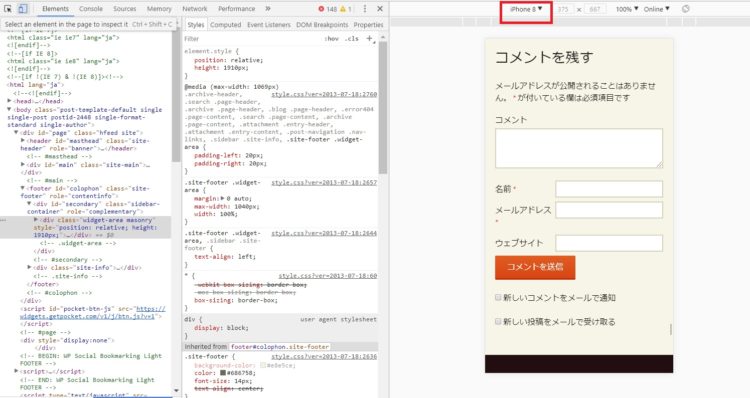Click the 名前 name input field
This screenshot has width=750, height=398.
tap(609, 188)
